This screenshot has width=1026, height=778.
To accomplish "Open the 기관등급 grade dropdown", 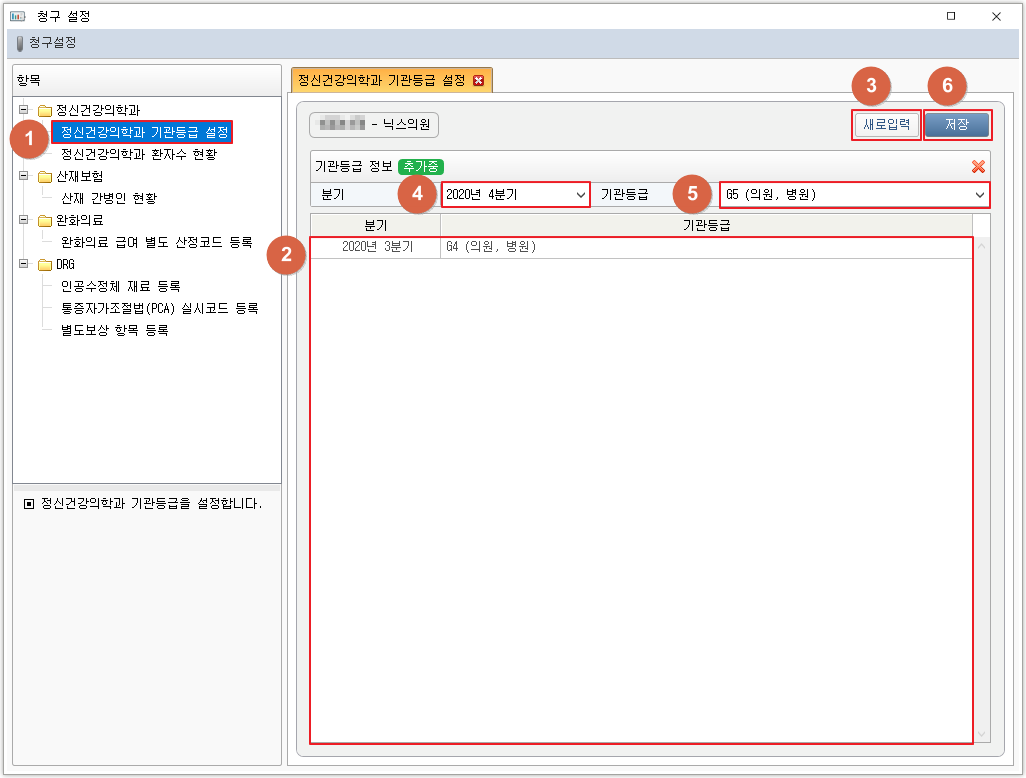I will pyautogui.click(x=980, y=194).
